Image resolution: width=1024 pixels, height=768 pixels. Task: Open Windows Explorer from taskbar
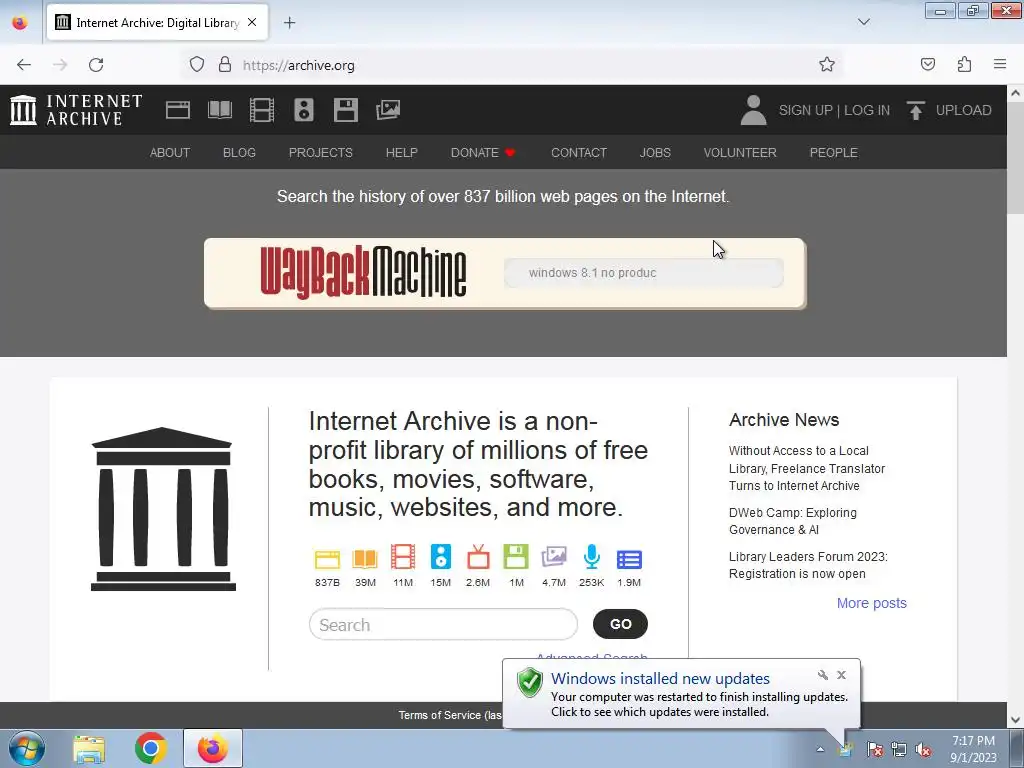coord(89,748)
